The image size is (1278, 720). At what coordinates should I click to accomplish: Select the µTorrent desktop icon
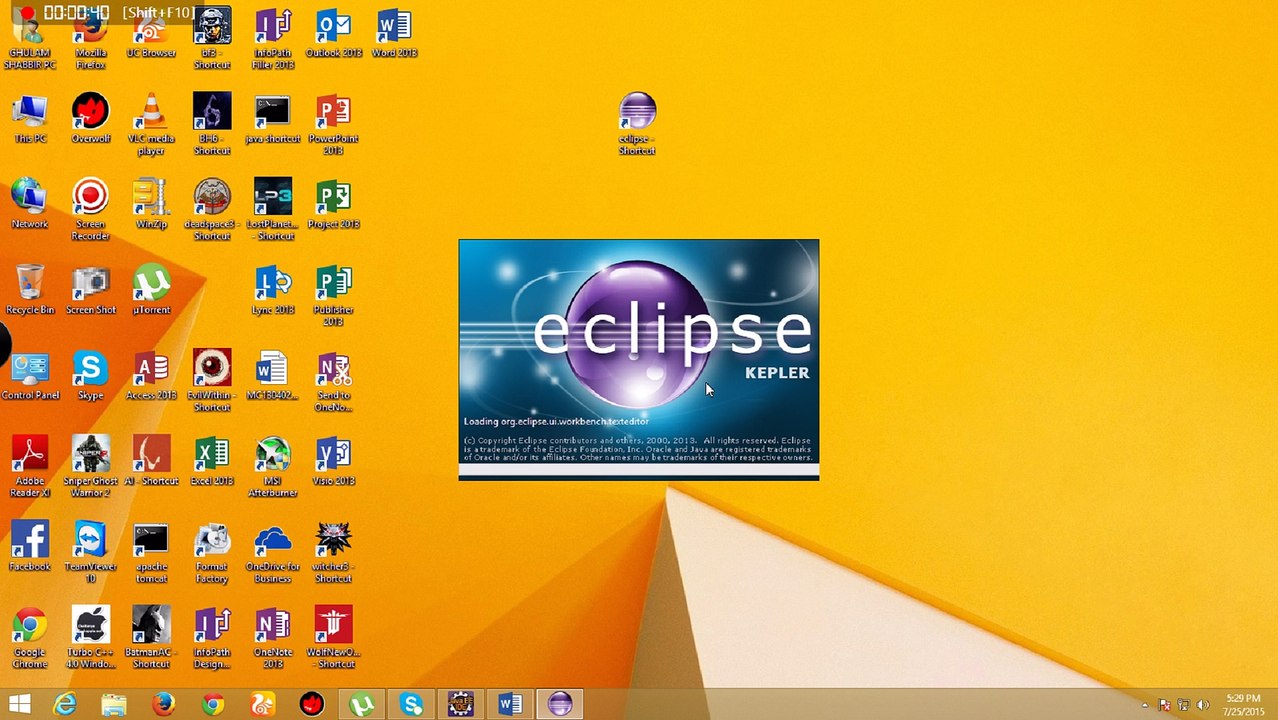[151, 290]
